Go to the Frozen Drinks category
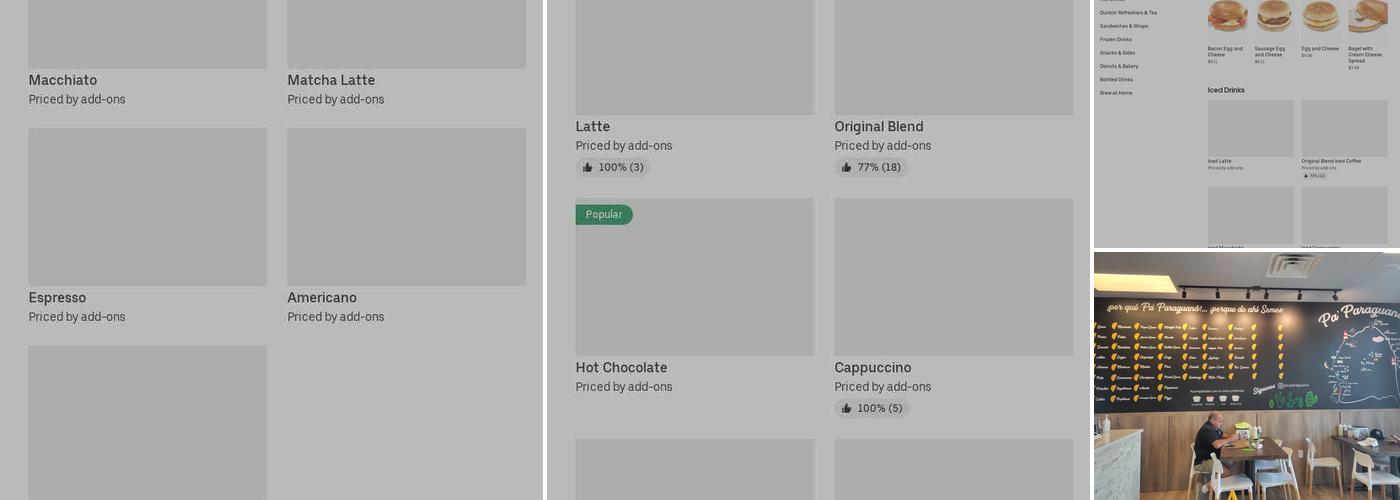Viewport: 1400px width, 500px height. 1116,40
